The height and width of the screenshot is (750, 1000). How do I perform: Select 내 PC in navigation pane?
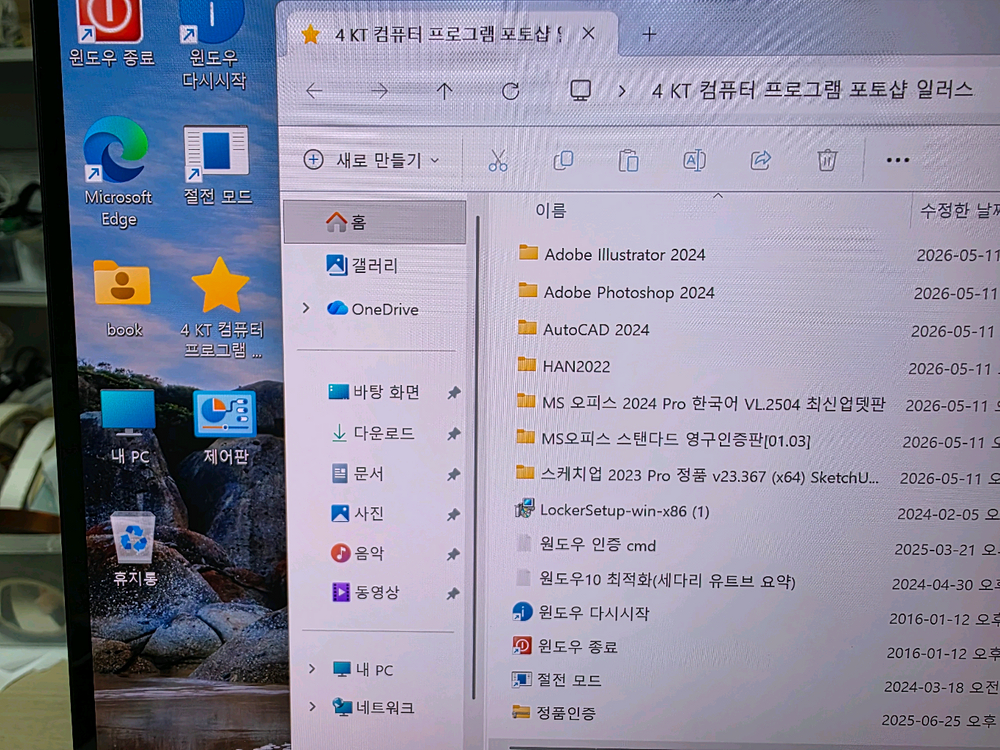(x=363, y=669)
